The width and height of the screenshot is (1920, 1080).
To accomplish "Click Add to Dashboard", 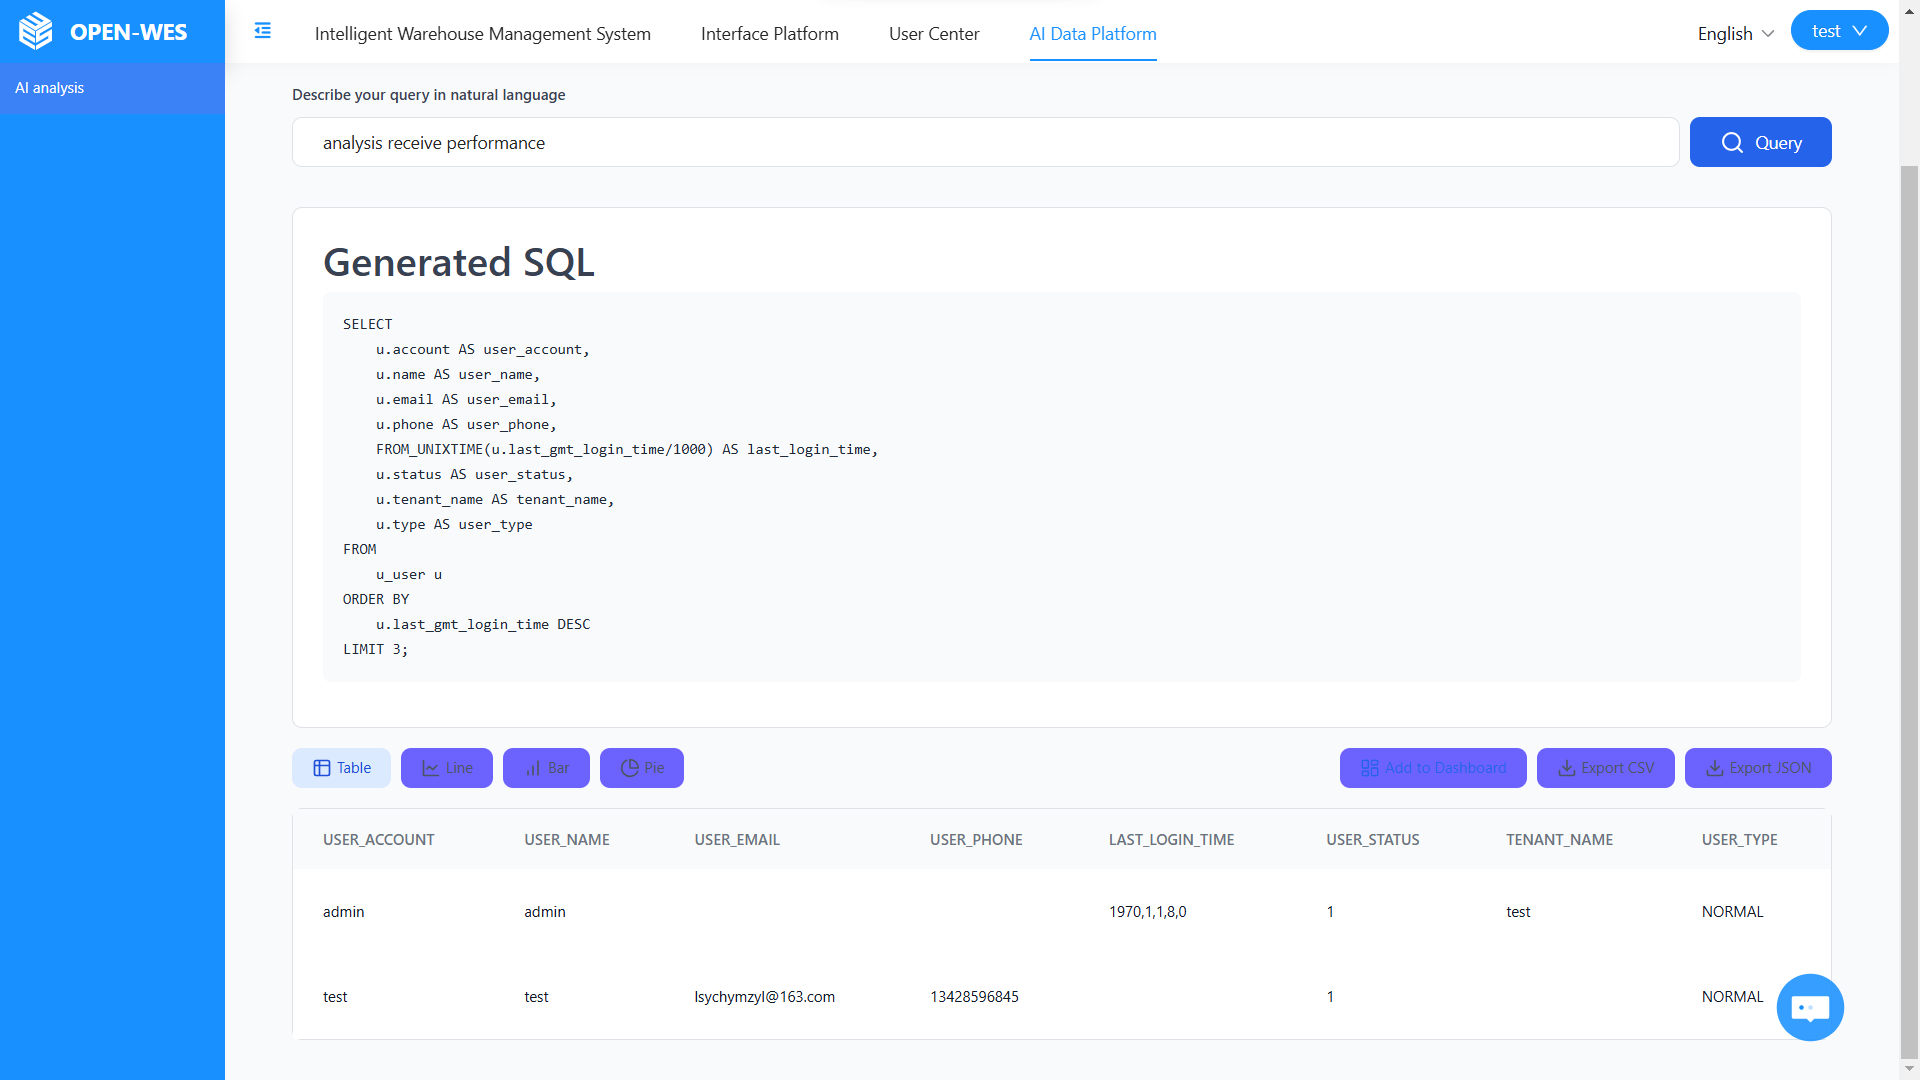I will point(1433,768).
